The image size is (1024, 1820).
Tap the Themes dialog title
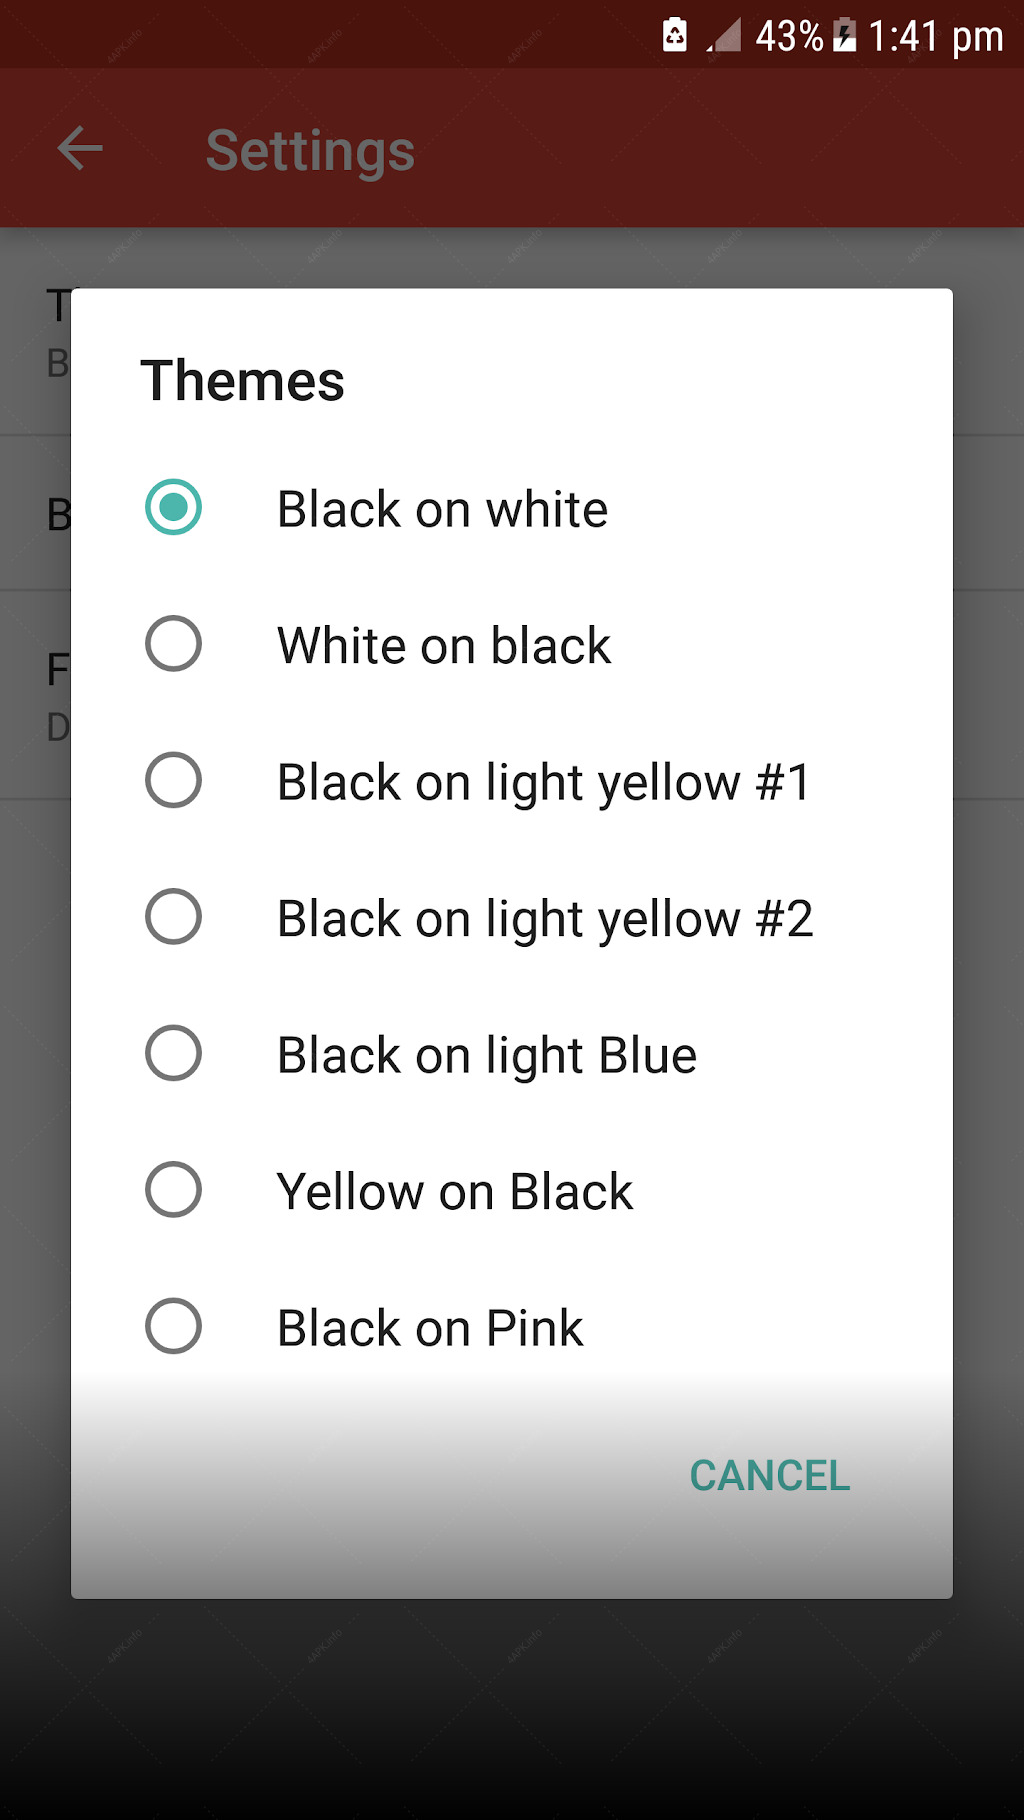tap(242, 381)
